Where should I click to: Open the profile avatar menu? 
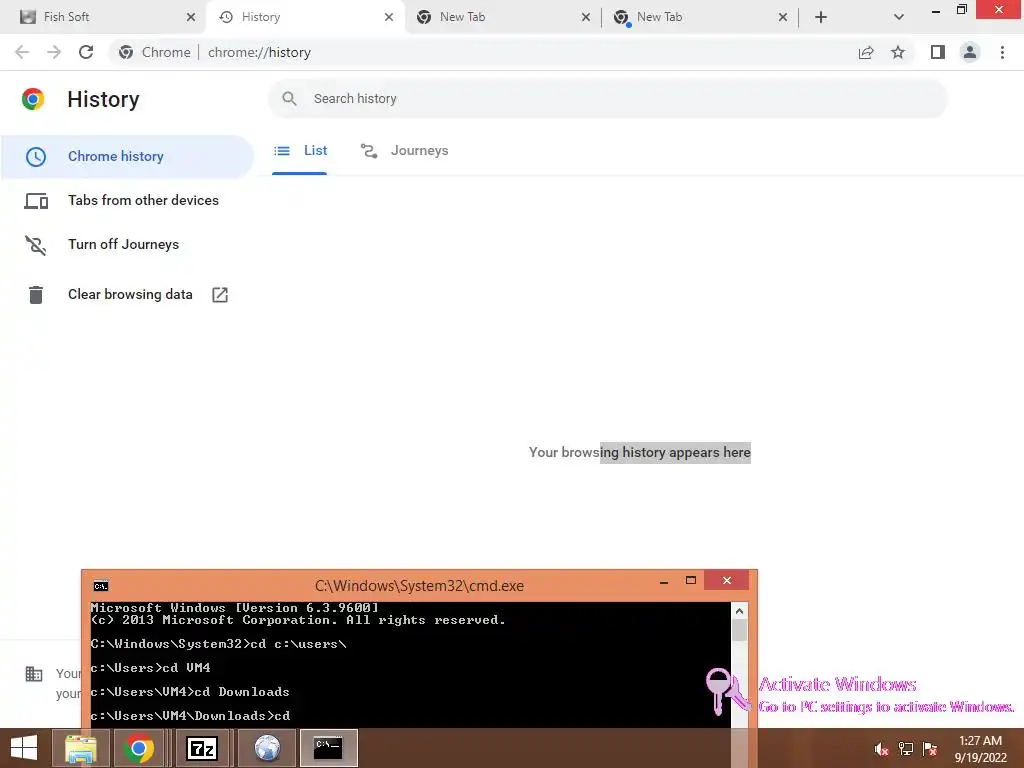click(970, 52)
